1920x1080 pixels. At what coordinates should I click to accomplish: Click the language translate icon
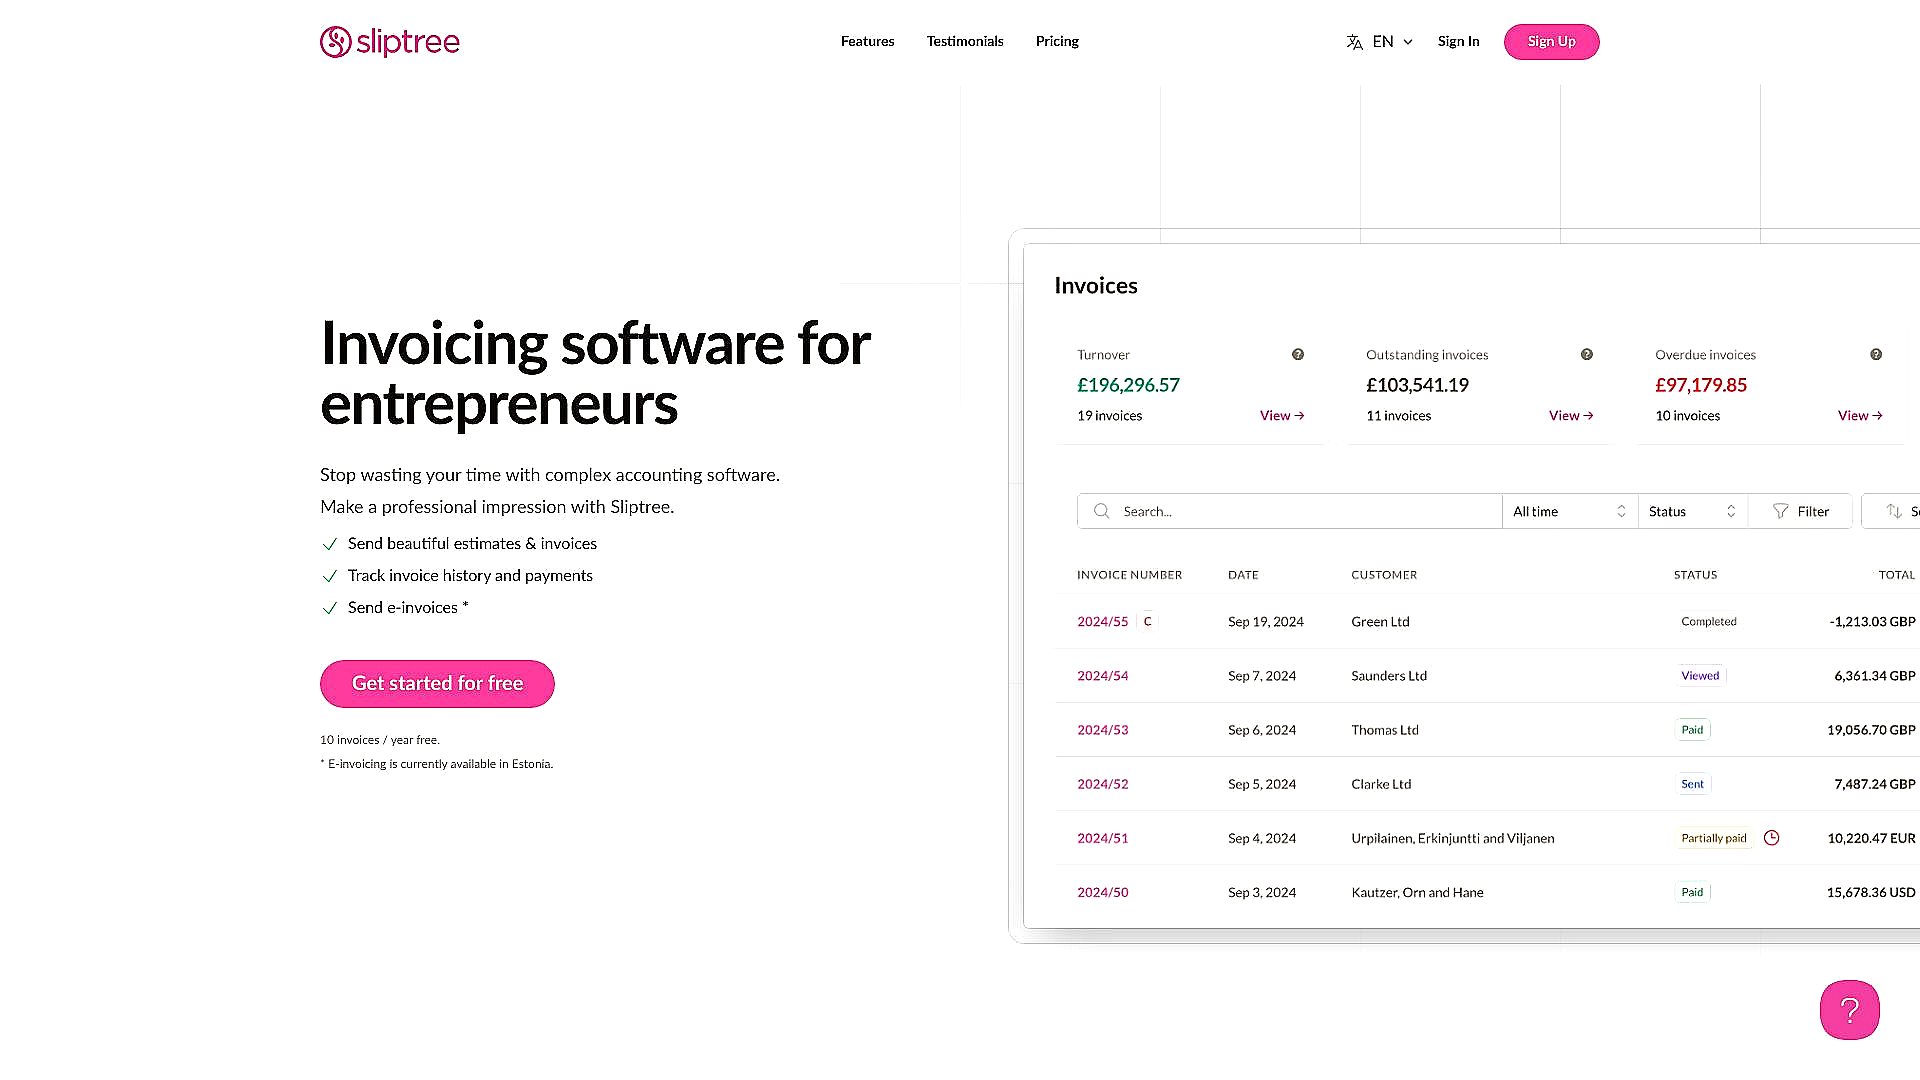pos(1354,42)
